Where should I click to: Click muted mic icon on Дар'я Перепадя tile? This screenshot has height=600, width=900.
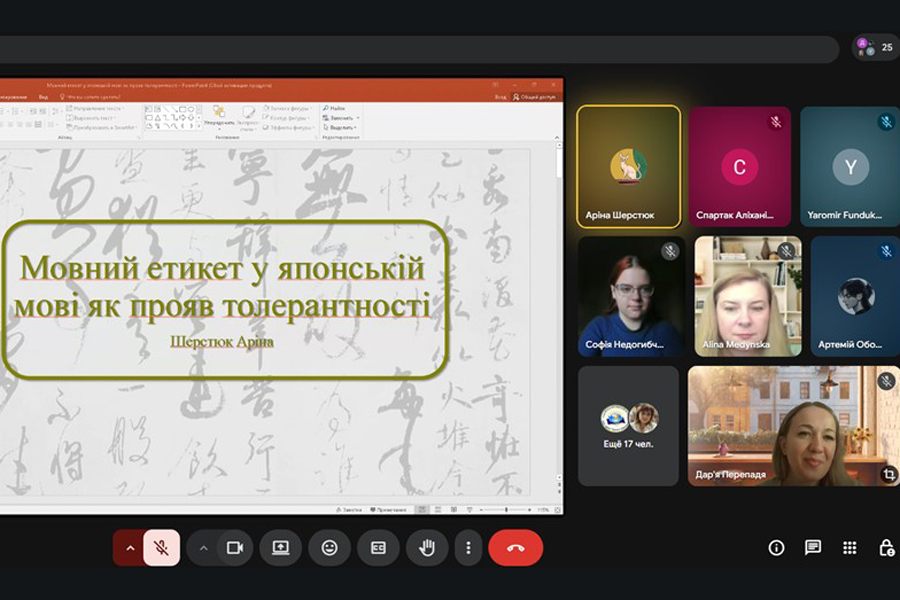pyautogui.click(x=886, y=381)
